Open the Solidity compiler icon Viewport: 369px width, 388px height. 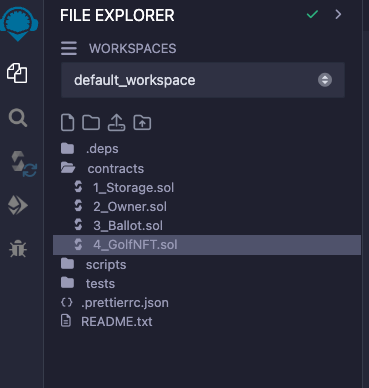coord(24,164)
